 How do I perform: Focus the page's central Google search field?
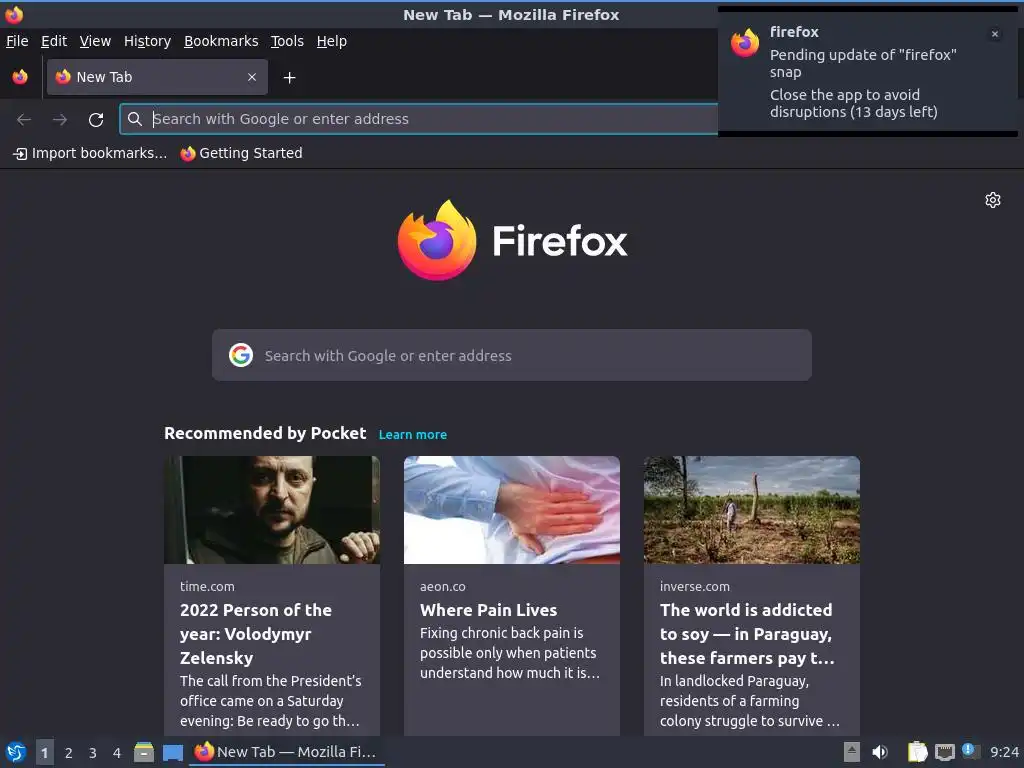point(512,355)
